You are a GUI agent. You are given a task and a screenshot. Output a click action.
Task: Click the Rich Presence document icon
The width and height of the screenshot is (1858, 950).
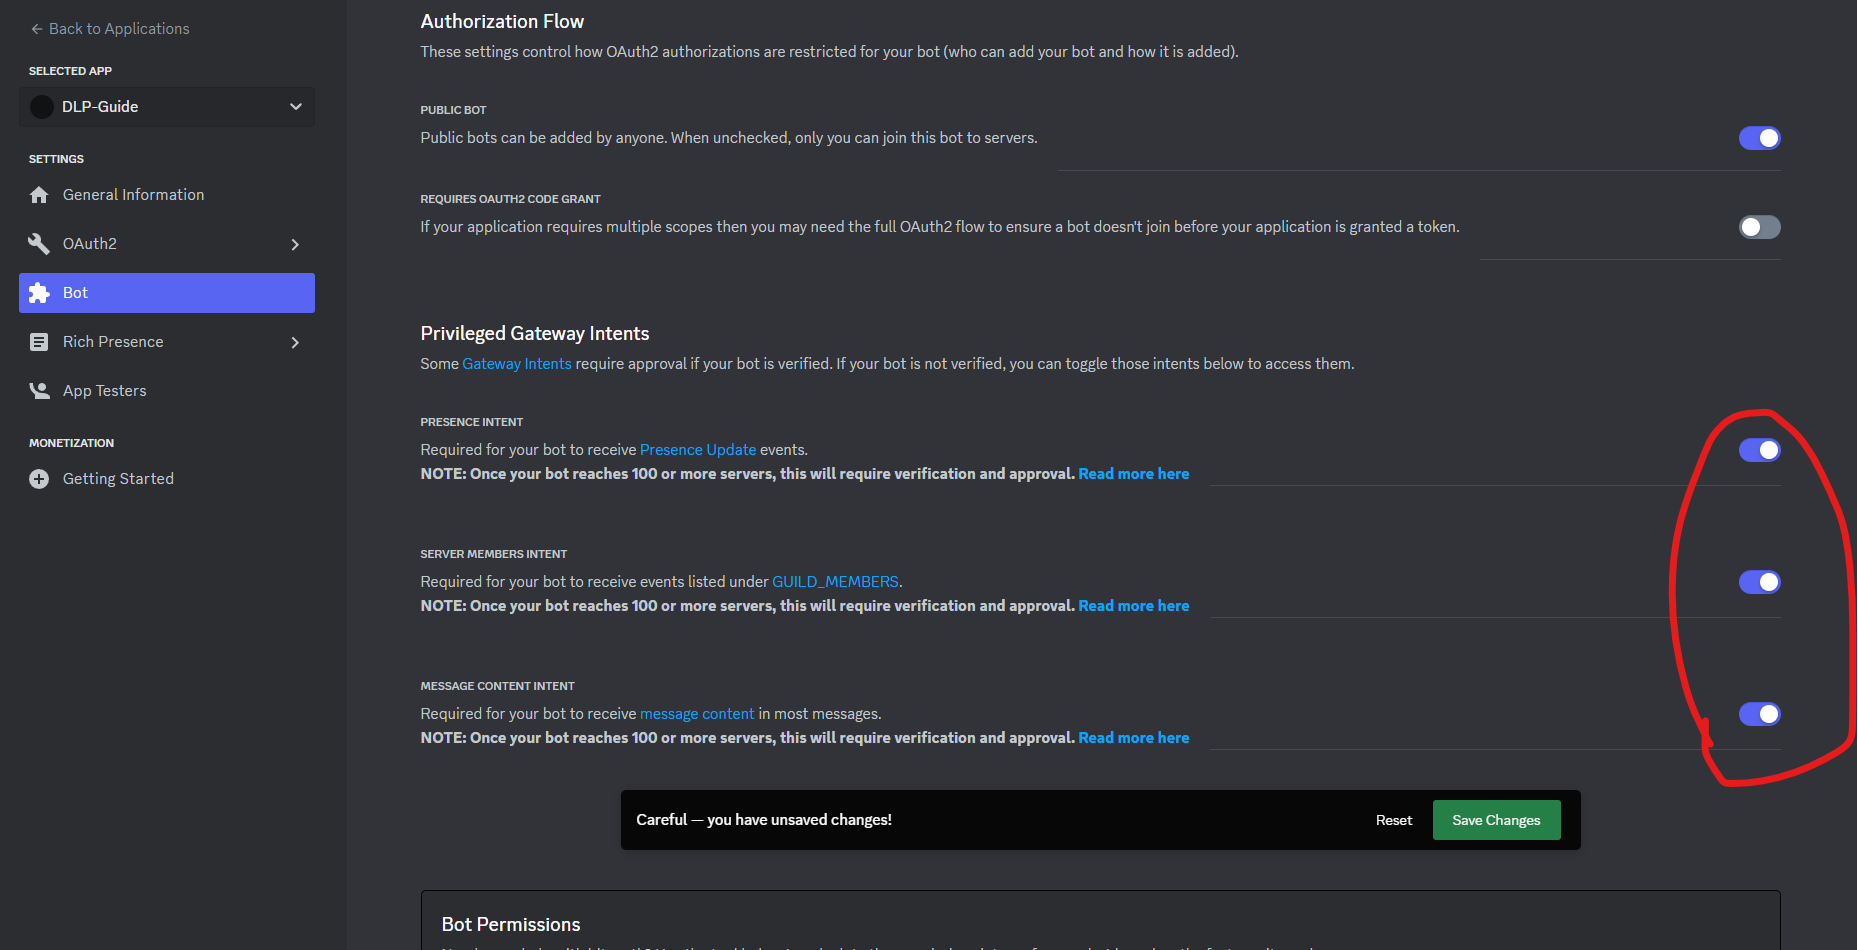(x=39, y=342)
